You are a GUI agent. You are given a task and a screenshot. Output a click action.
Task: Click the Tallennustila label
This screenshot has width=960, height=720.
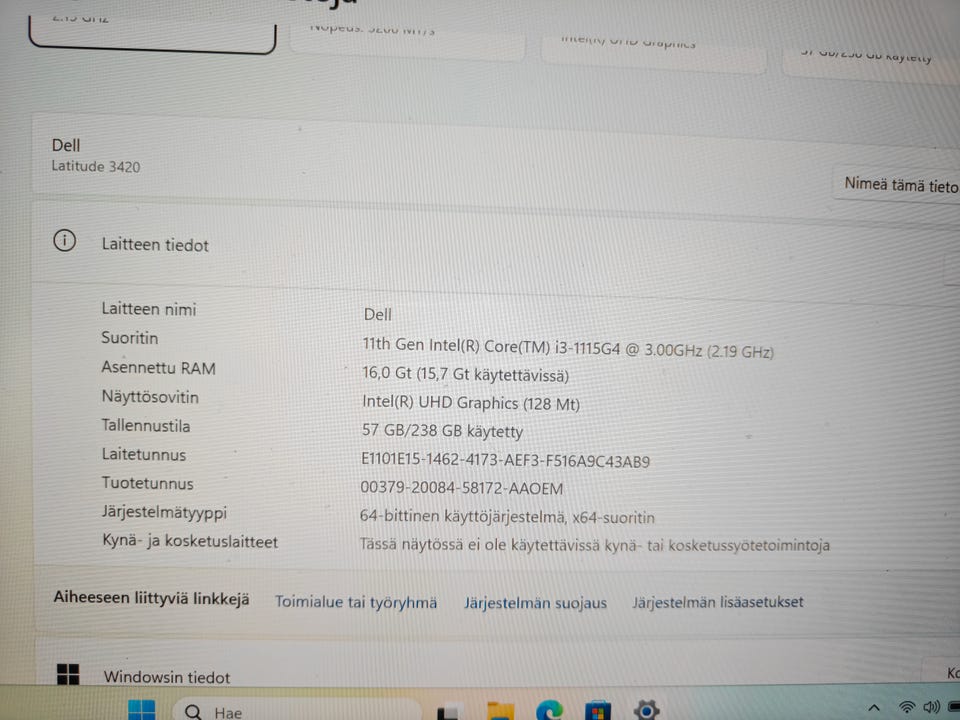tap(146, 426)
